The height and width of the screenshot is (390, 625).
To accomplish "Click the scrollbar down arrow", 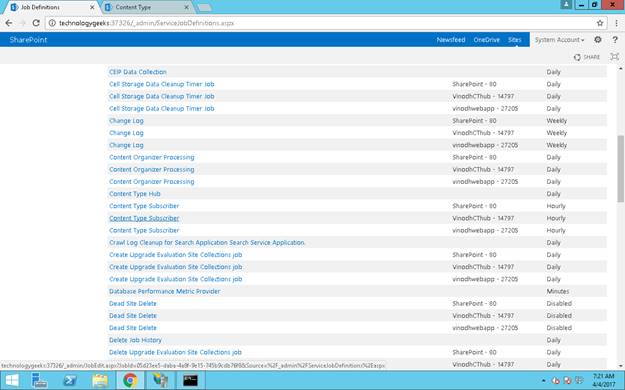I will click(x=621, y=366).
